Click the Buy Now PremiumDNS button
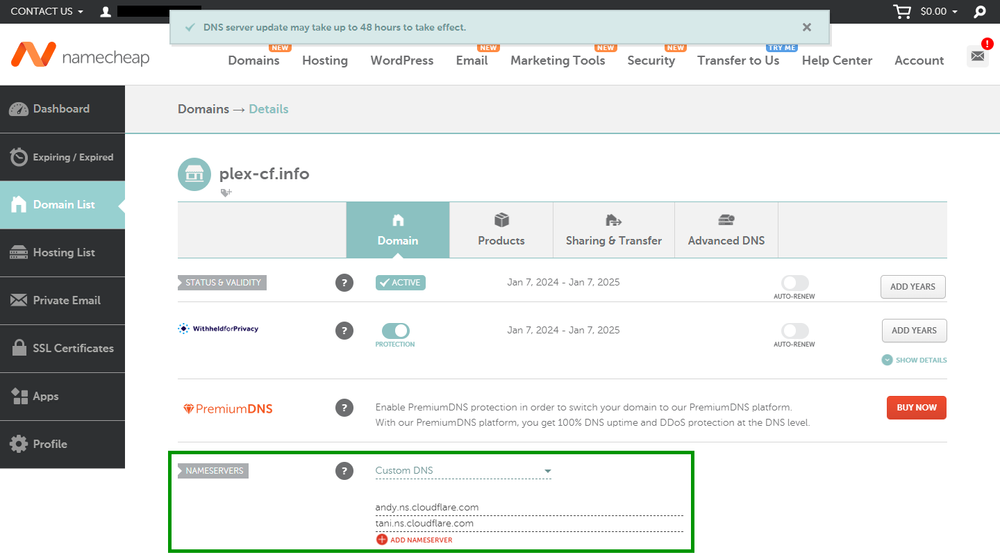The height and width of the screenshot is (555, 1000). [x=916, y=408]
